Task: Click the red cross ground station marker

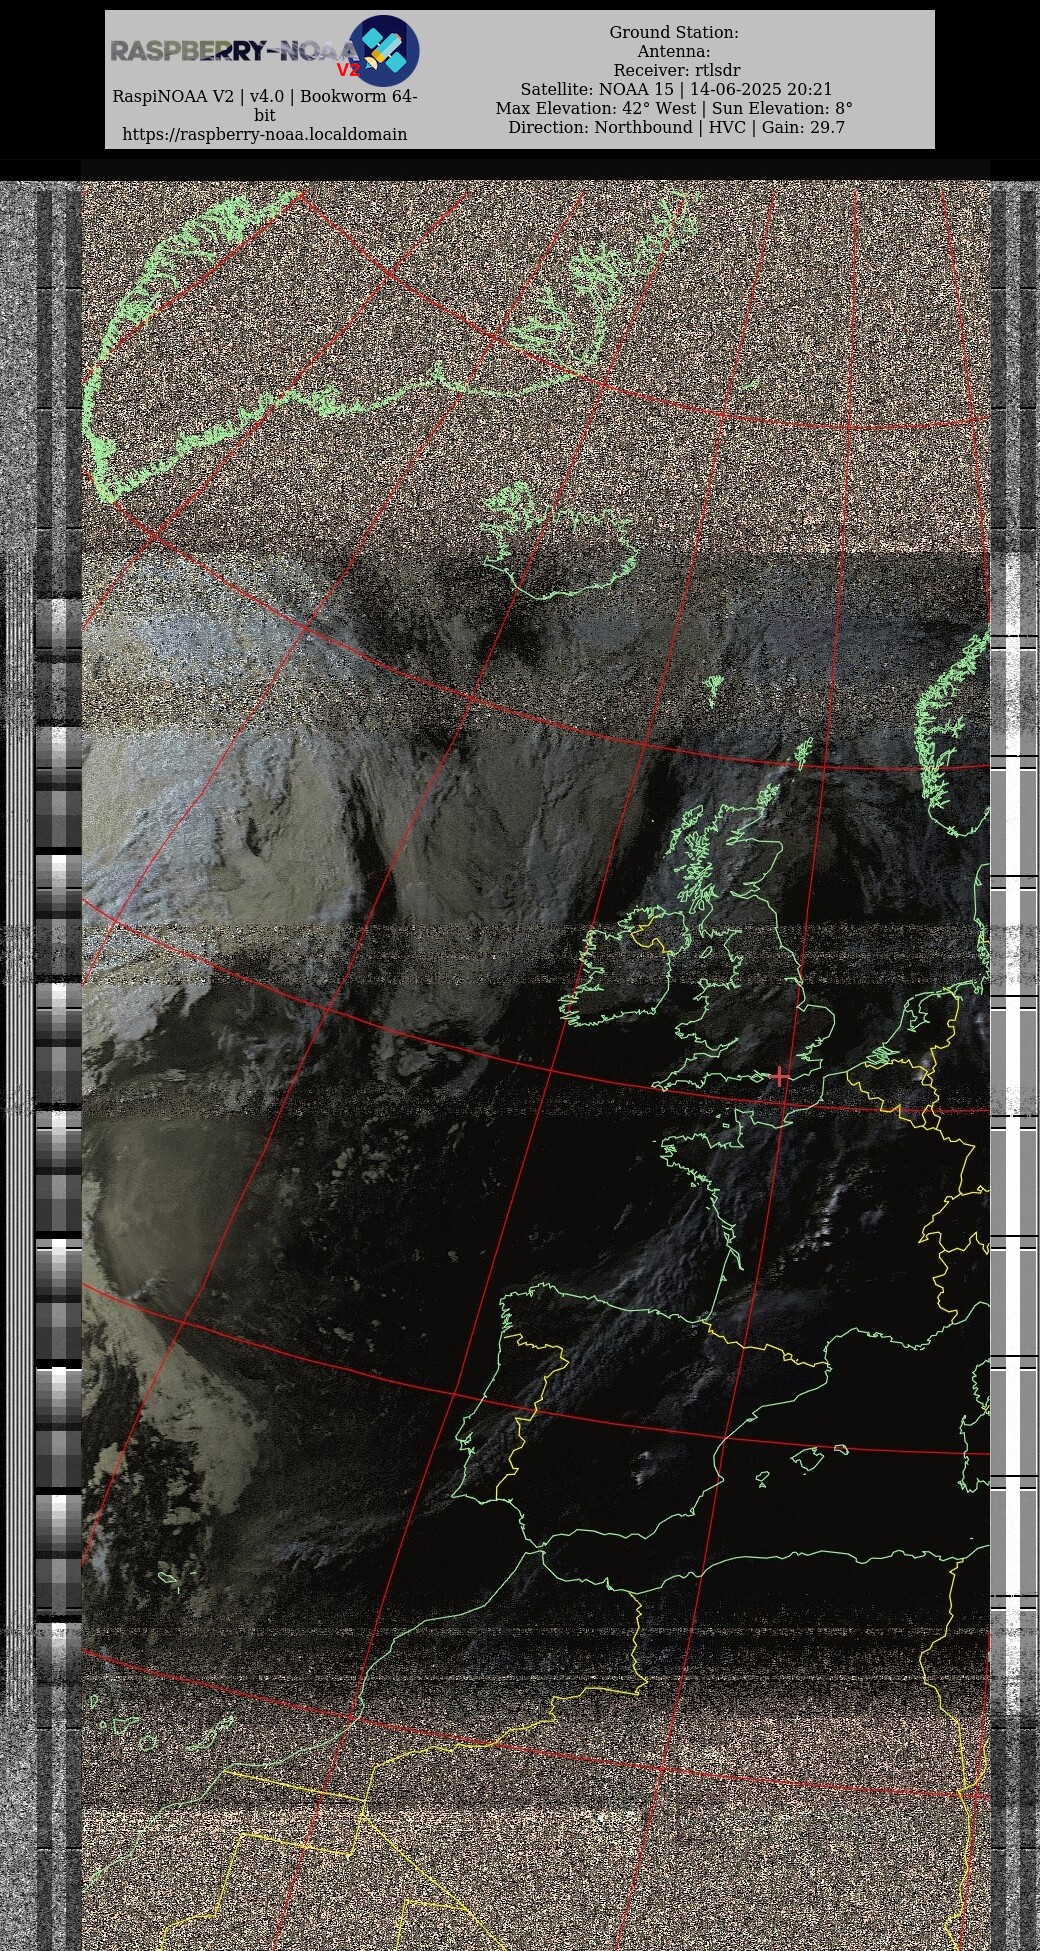Action: click(x=780, y=1076)
